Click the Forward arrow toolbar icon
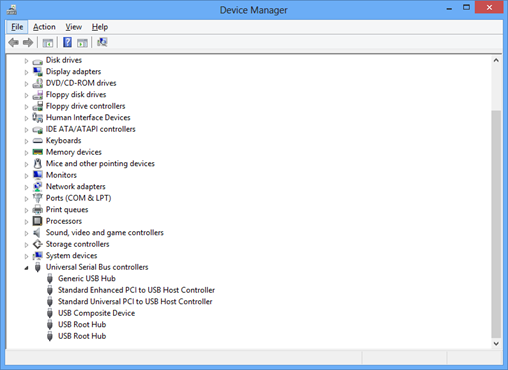 click(28, 42)
